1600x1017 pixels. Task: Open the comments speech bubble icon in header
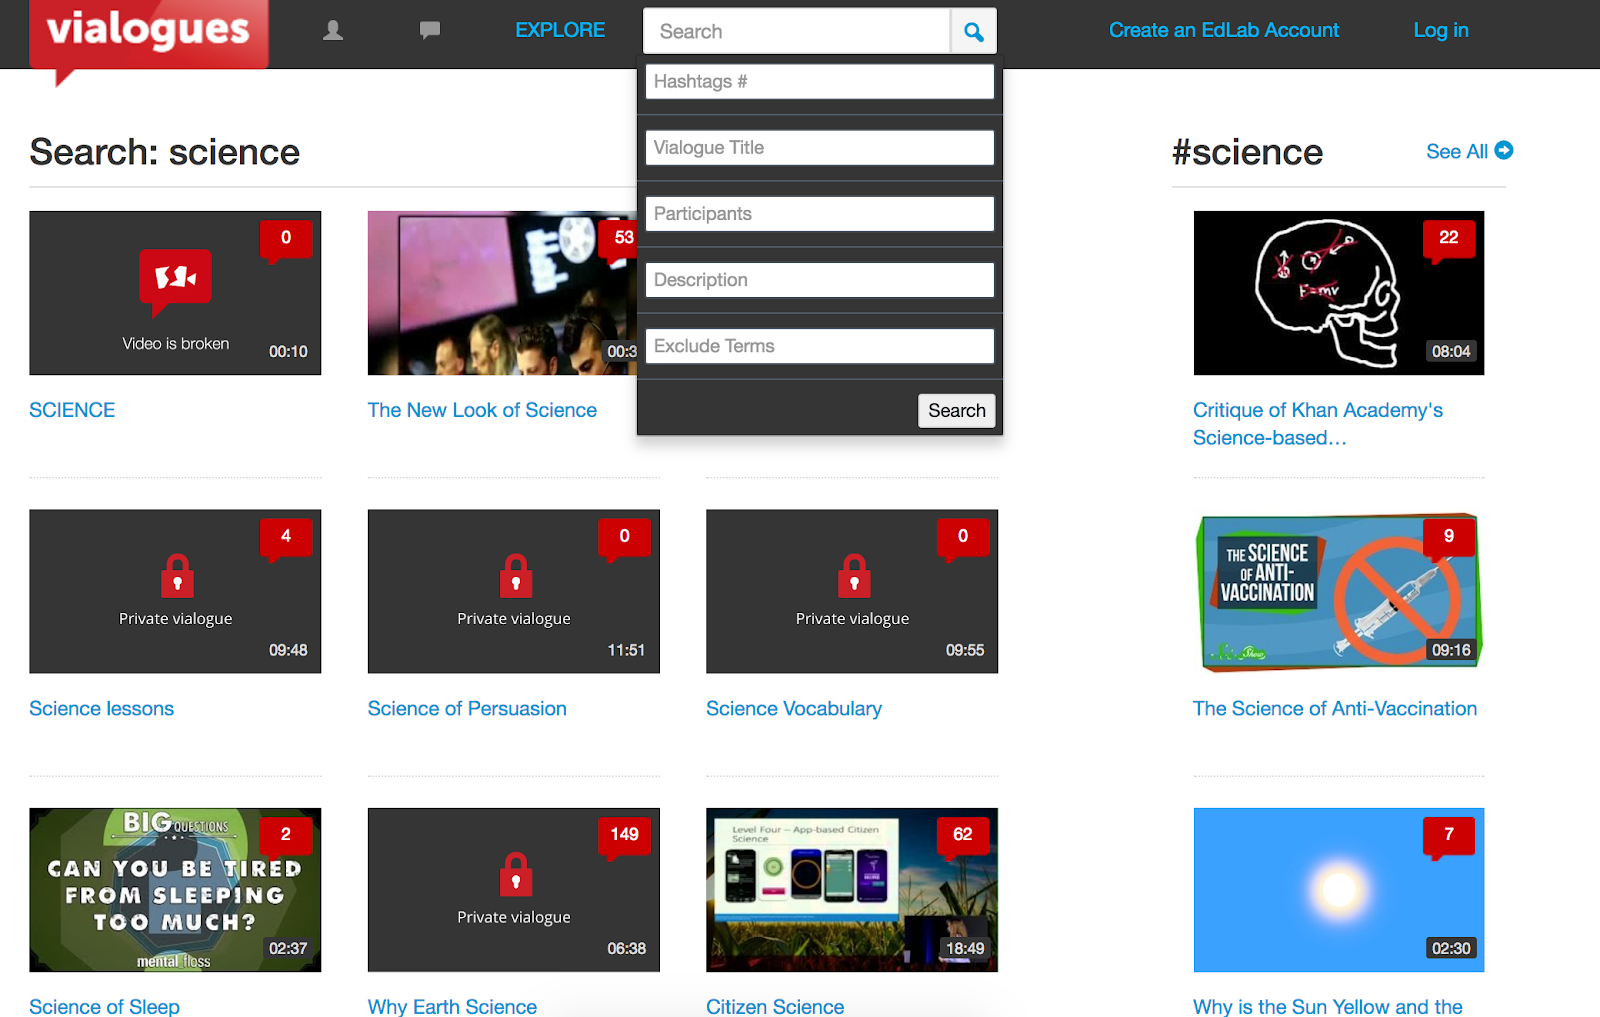pyautogui.click(x=430, y=31)
